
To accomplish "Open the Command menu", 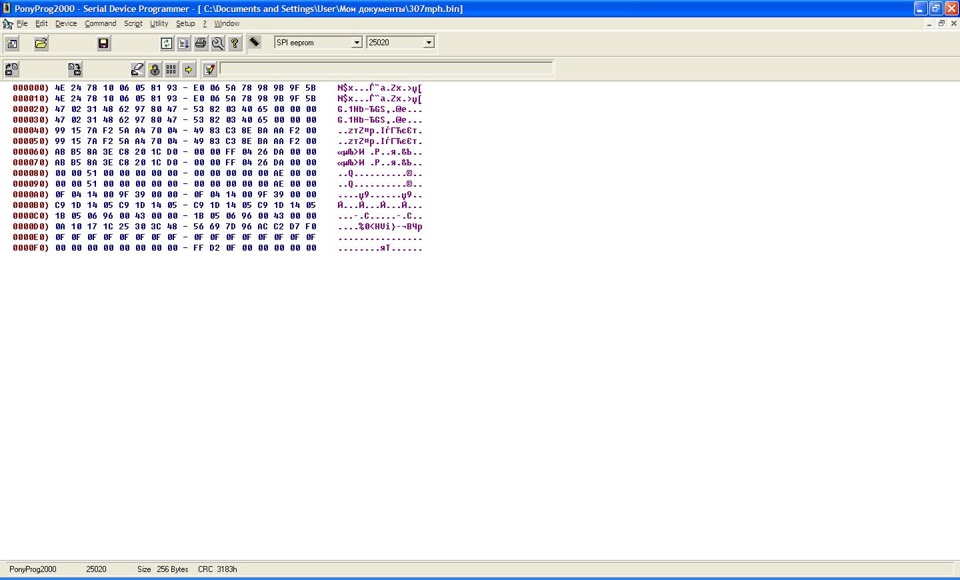I will point(100,24).
